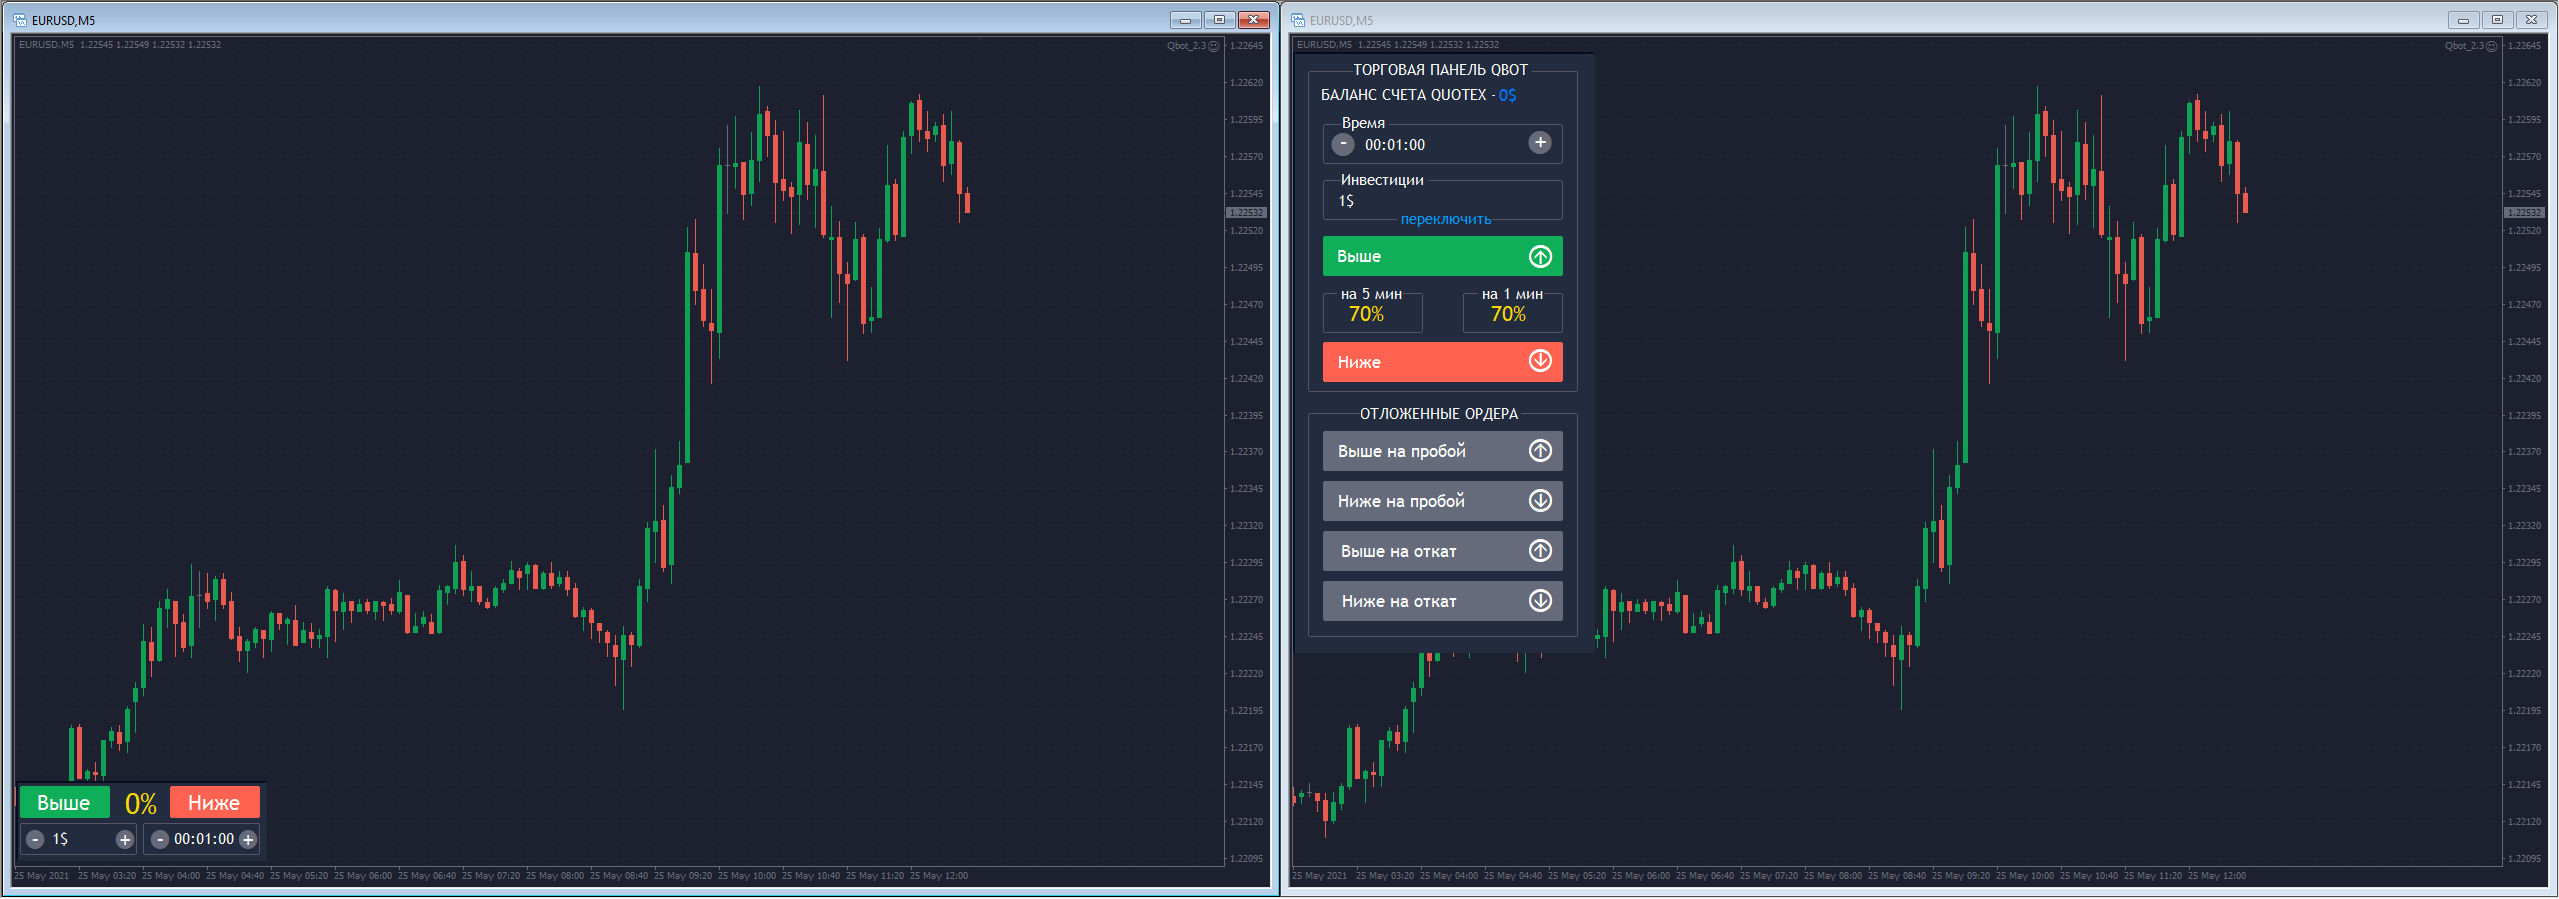The width and height of the screenshot is (2559, 899).
Task: Click chart icon in right window title bar
Action: [x=1298, y=20]
